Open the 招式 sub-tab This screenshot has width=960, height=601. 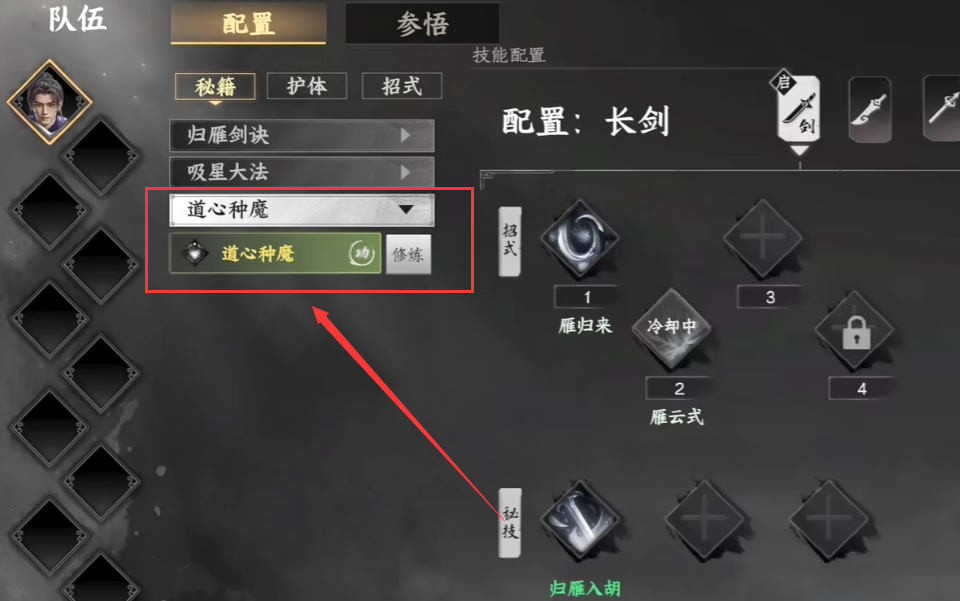tap(402, 86)
